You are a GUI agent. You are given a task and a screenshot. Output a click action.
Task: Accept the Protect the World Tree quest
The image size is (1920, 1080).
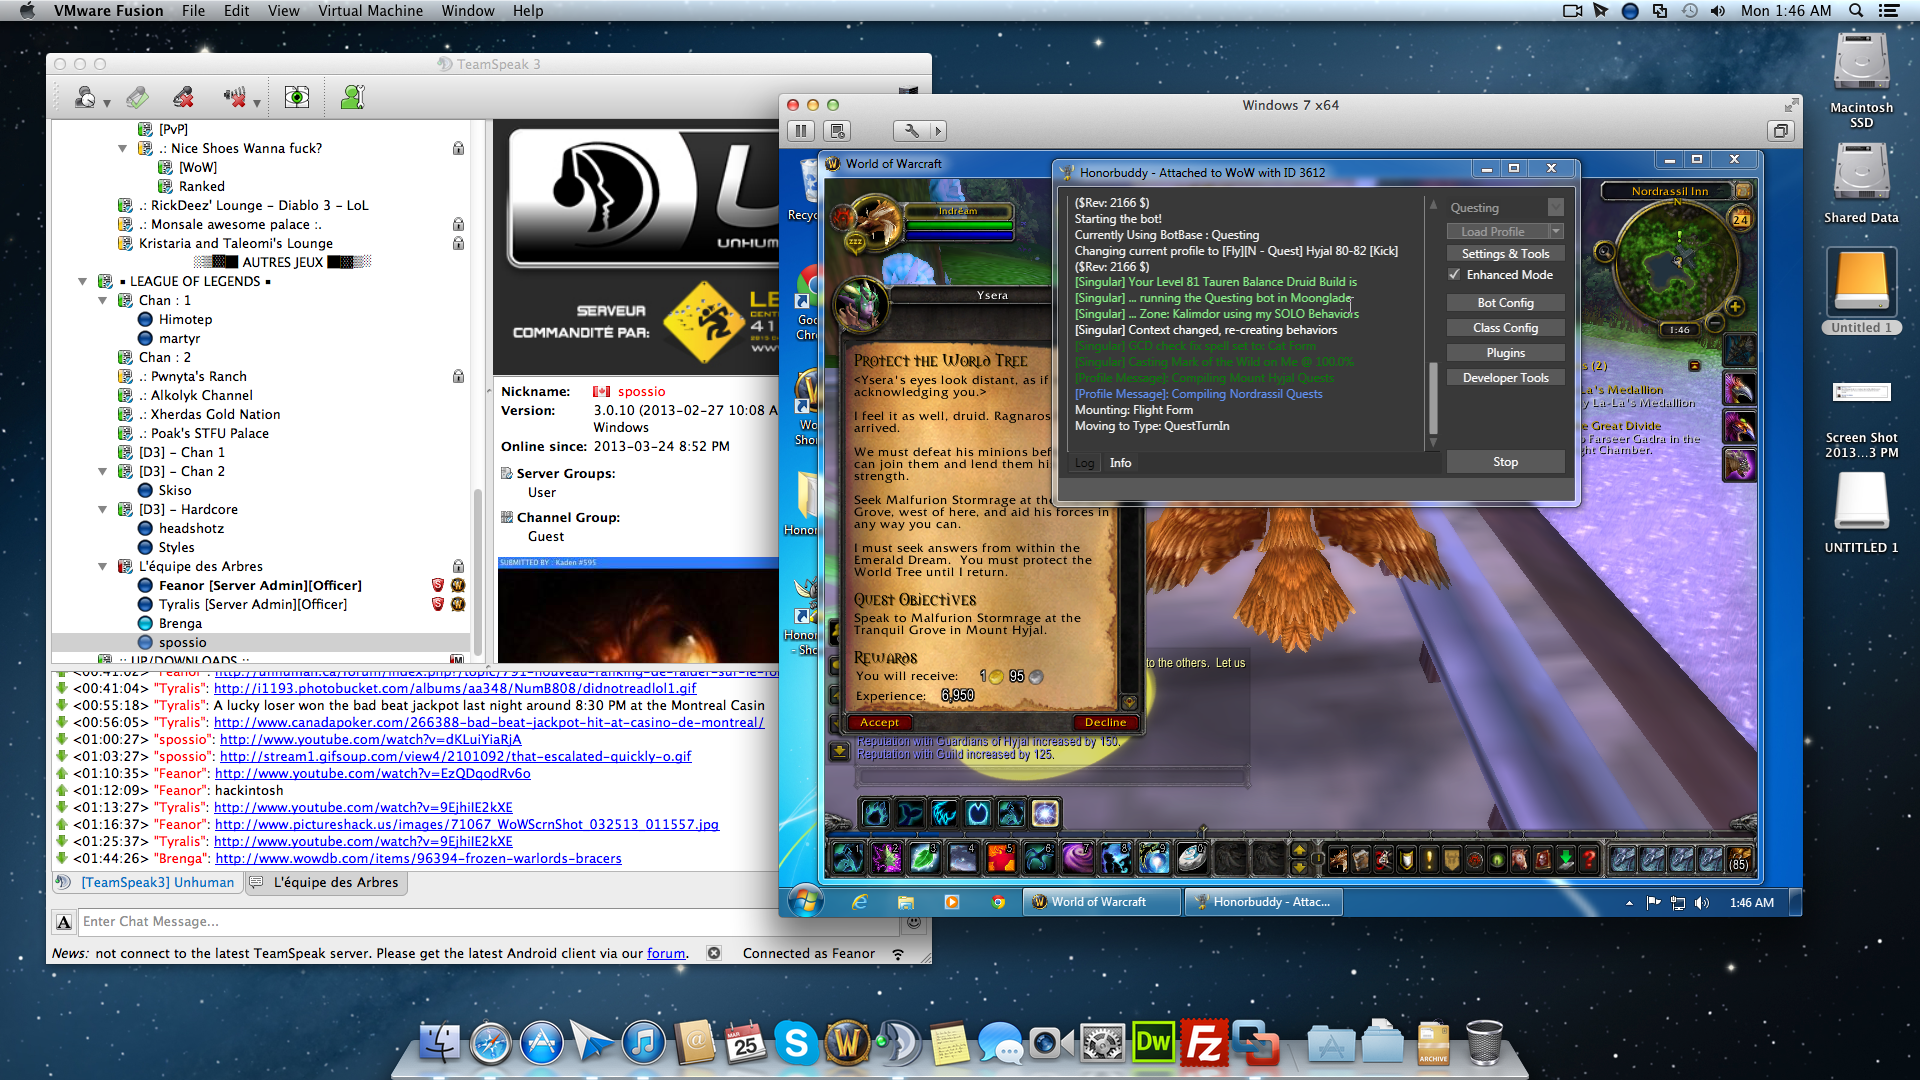(x=879, y=722)
